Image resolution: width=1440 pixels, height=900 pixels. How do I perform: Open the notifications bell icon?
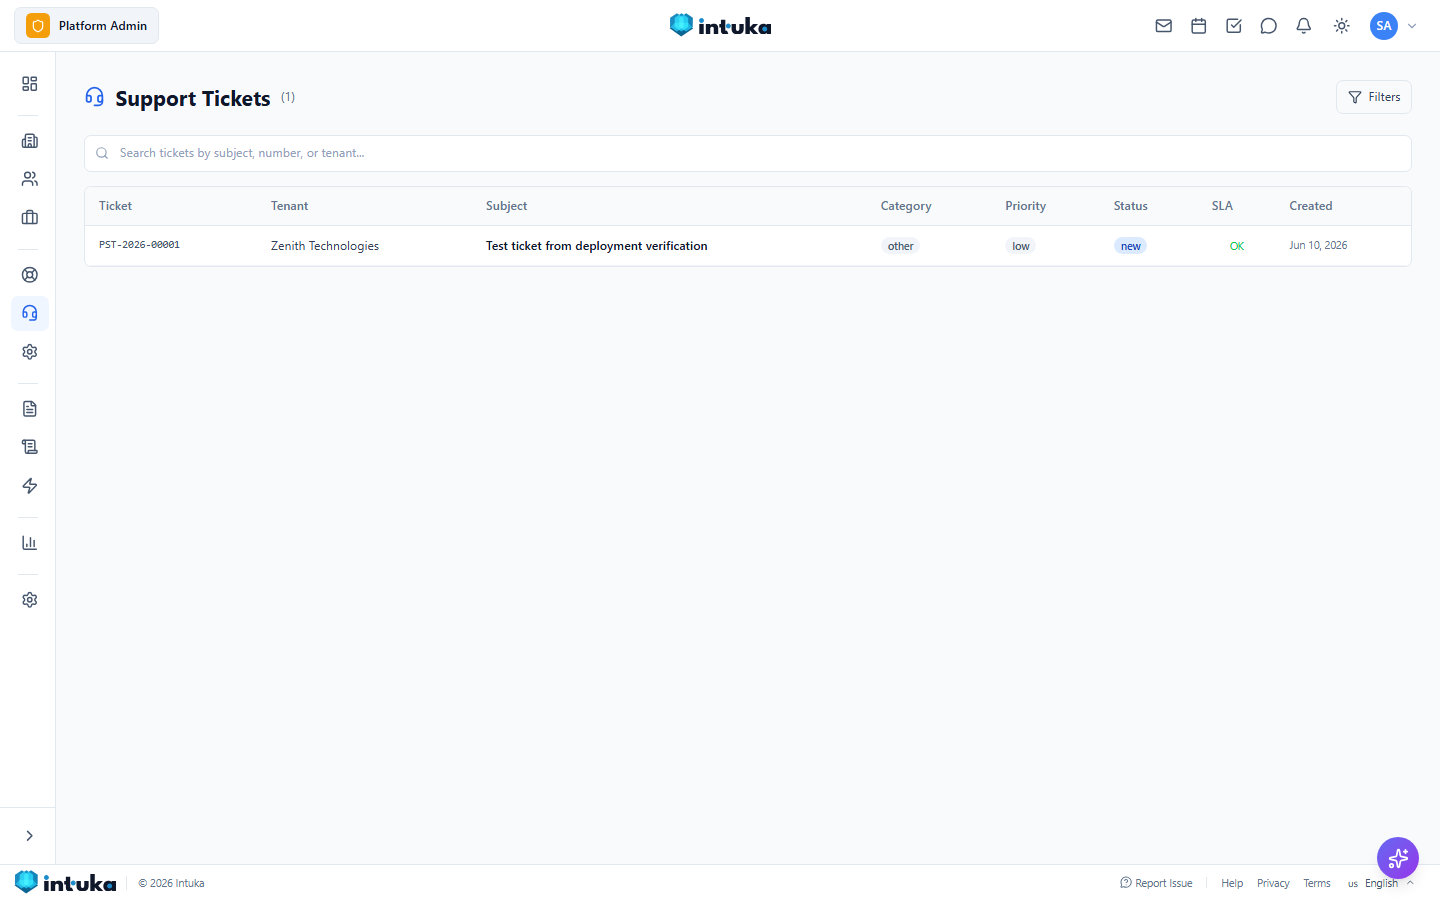pyautogui.click(x=1304, y=26)
